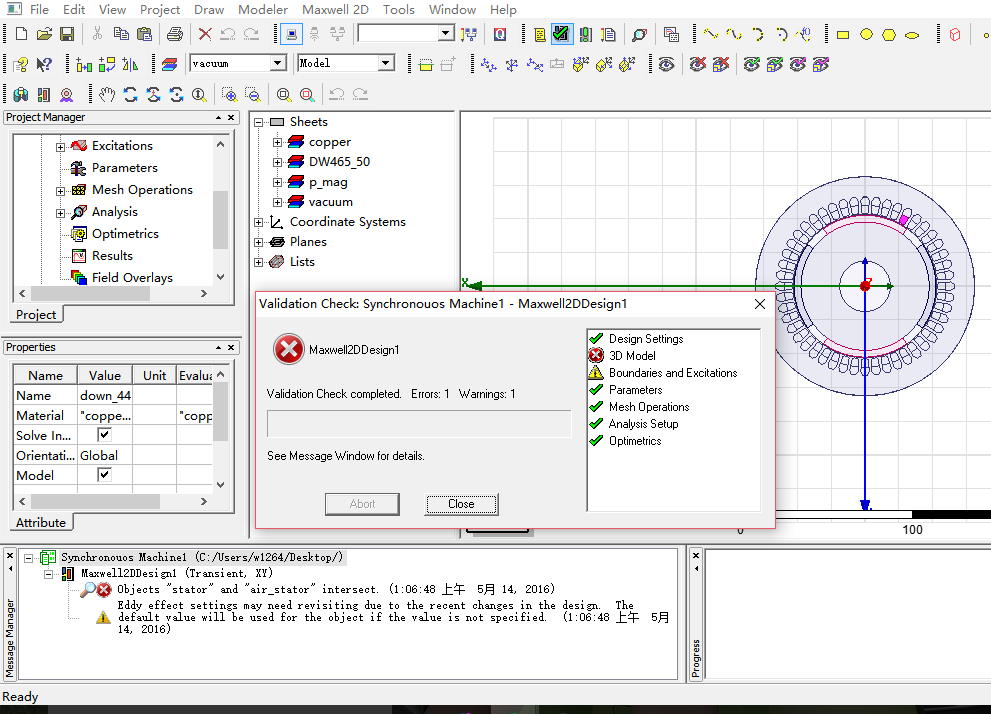Switch to the Project tab
Image resolution: width=991 pixels, height=714 pixels.
(36, 315)
